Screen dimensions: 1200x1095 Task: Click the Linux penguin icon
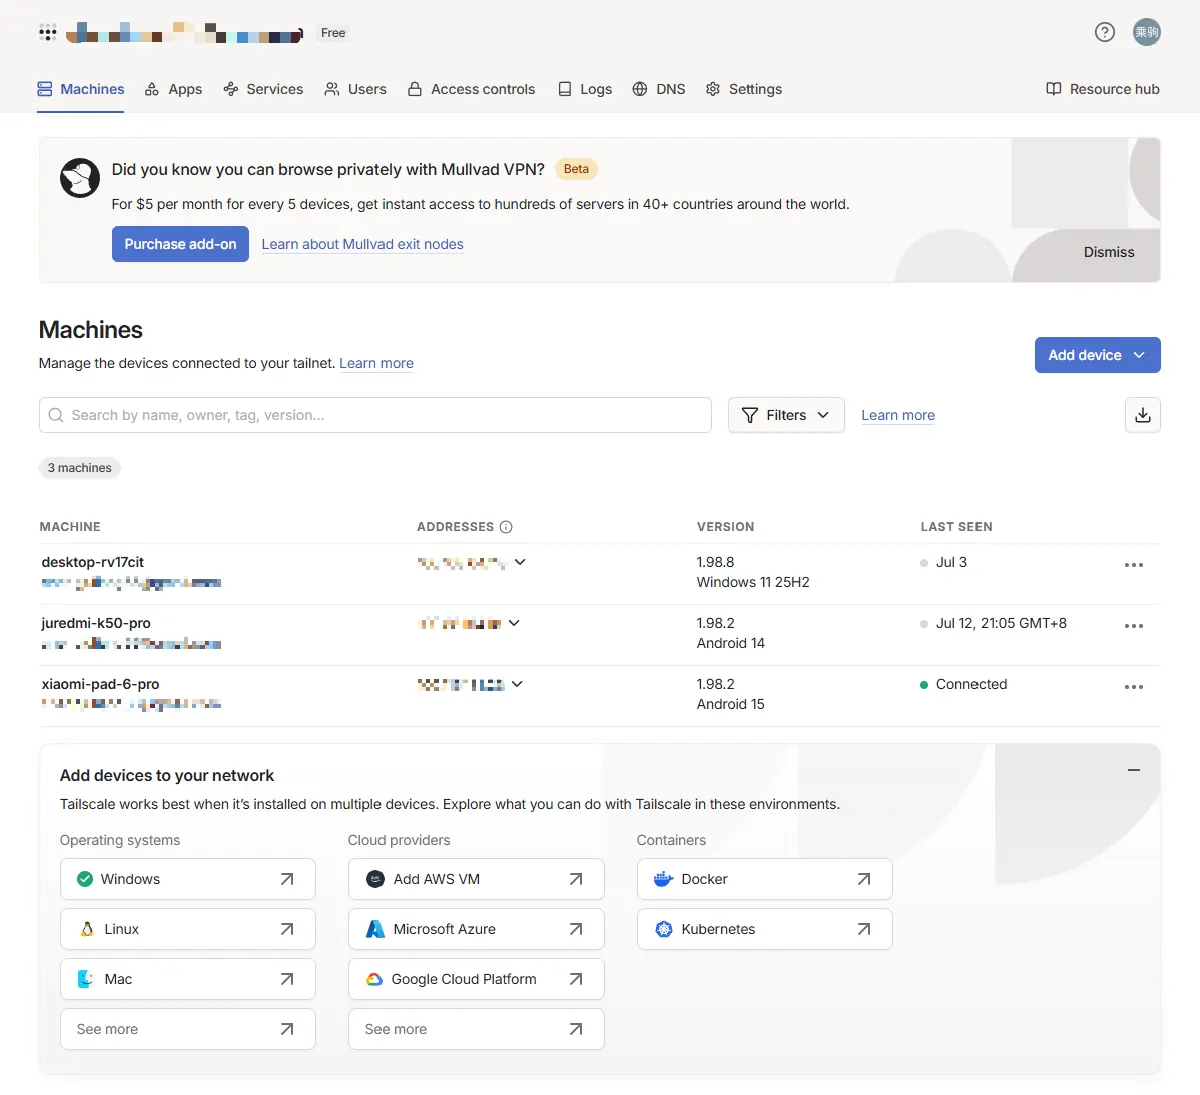pyautogui.click(x=87, y=929)
